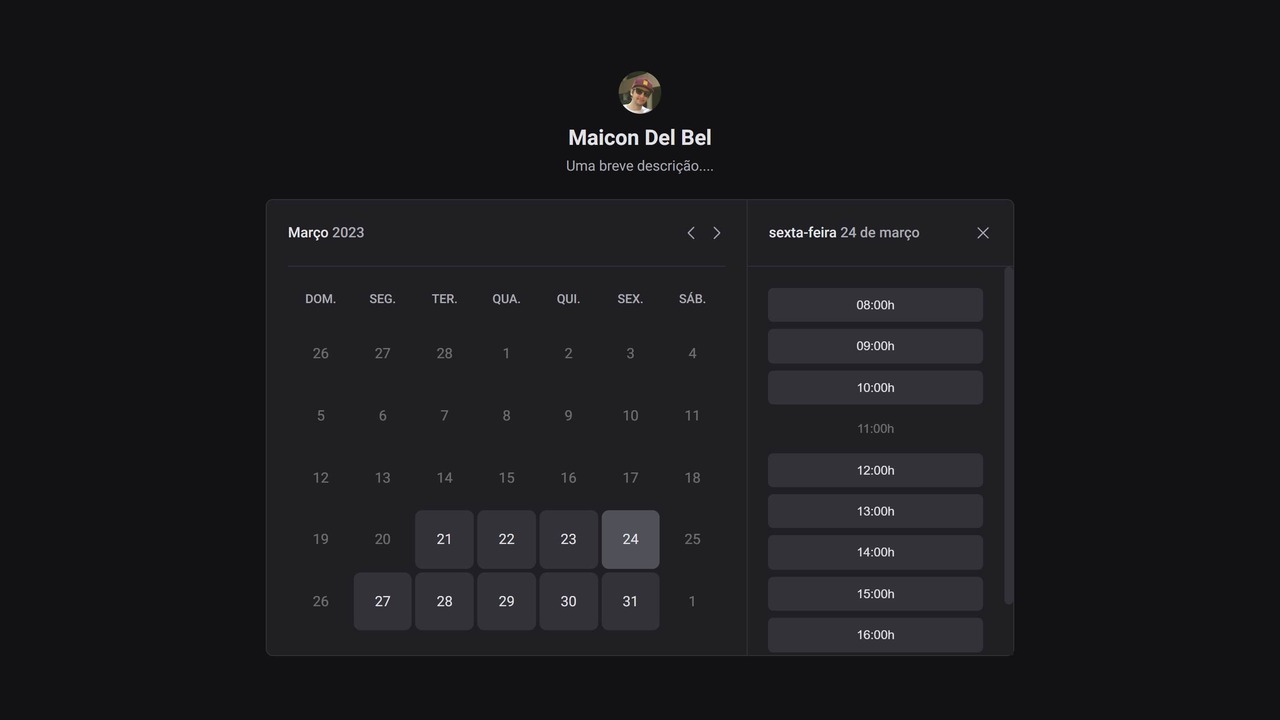Click the time list vertical scrollbar

click(x=1008, y=436)
